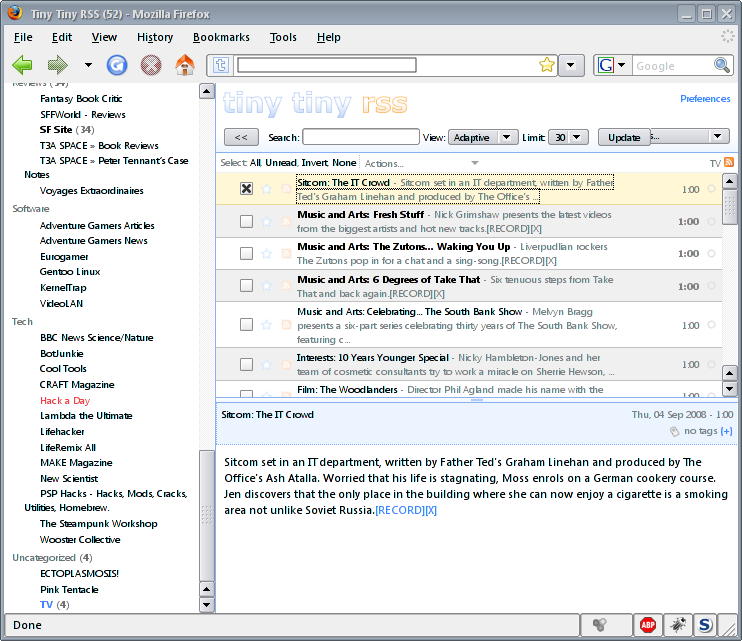Open the View Adaptive dropdown
The width and height of the screenshot is (742, 641).
coord(481,137)
